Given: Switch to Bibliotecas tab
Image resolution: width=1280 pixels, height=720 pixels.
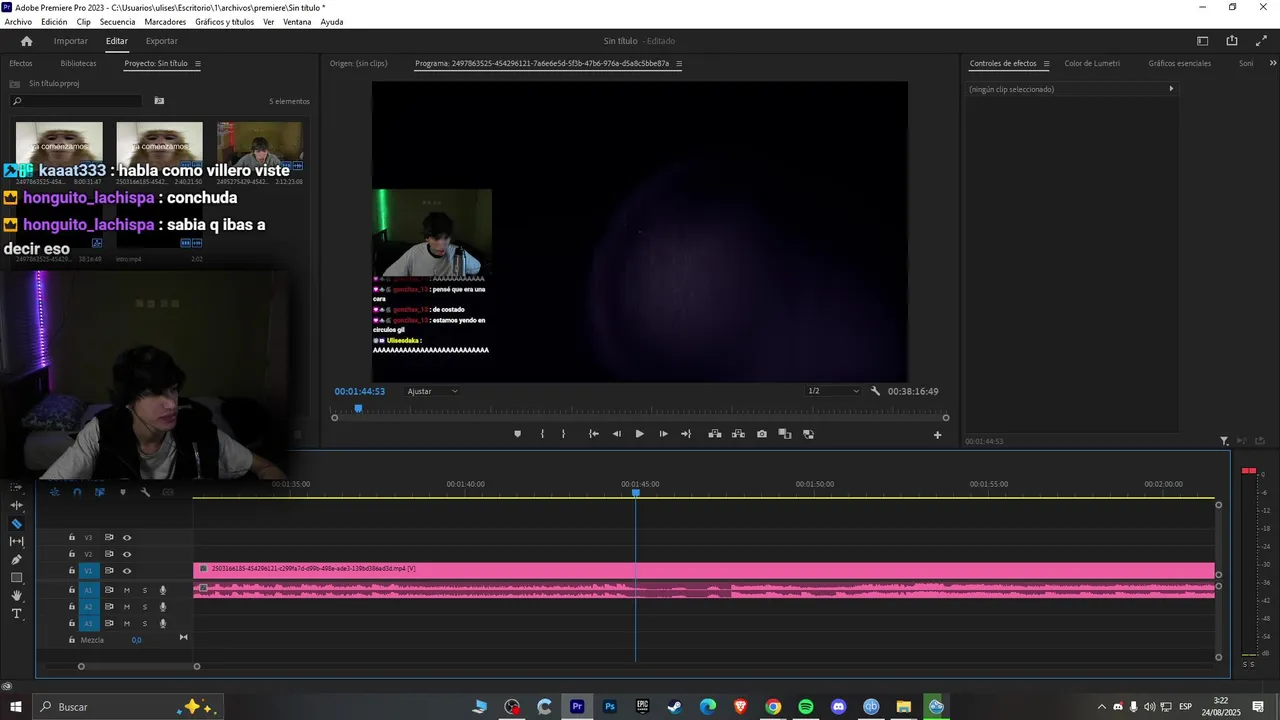Looking at the screenshot, I should point(78,63).
